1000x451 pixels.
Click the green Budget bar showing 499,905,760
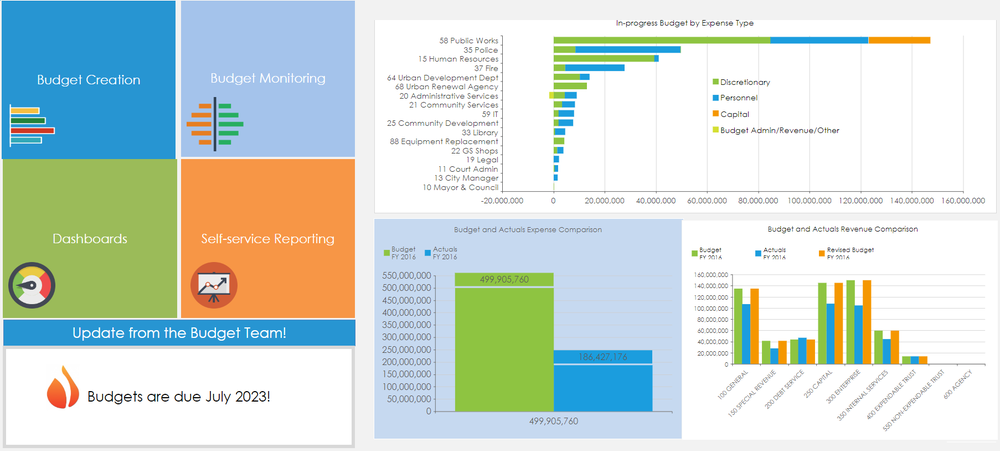[x=504, y=342]
